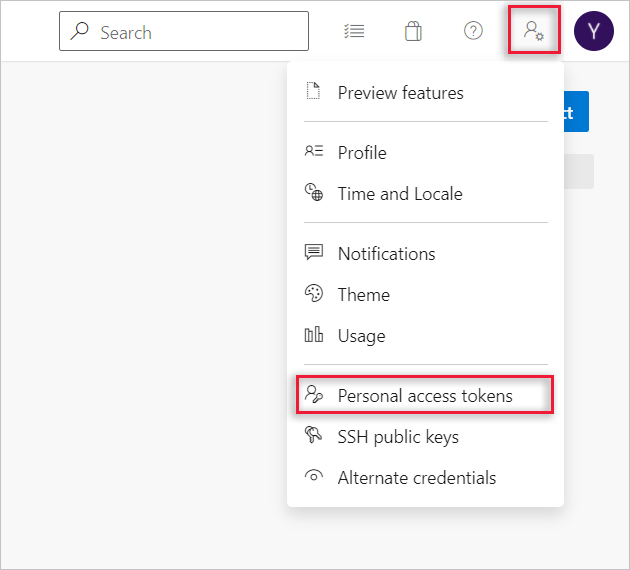630x570 pixels.
Task: Open the Marketplace shopping bag icon
Action: (413, 31)
